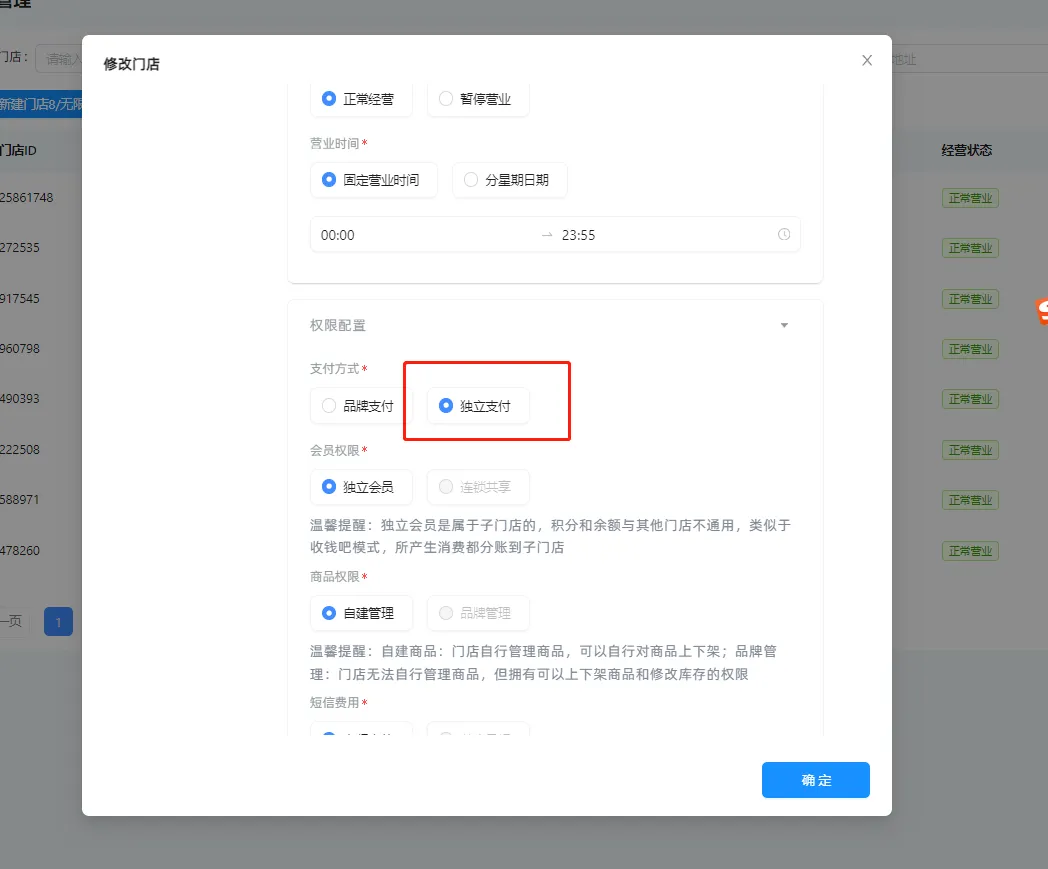Click the 修改门店 dialog title
The height and width of the screenshot is (869, 1048).
click(131, 64)
